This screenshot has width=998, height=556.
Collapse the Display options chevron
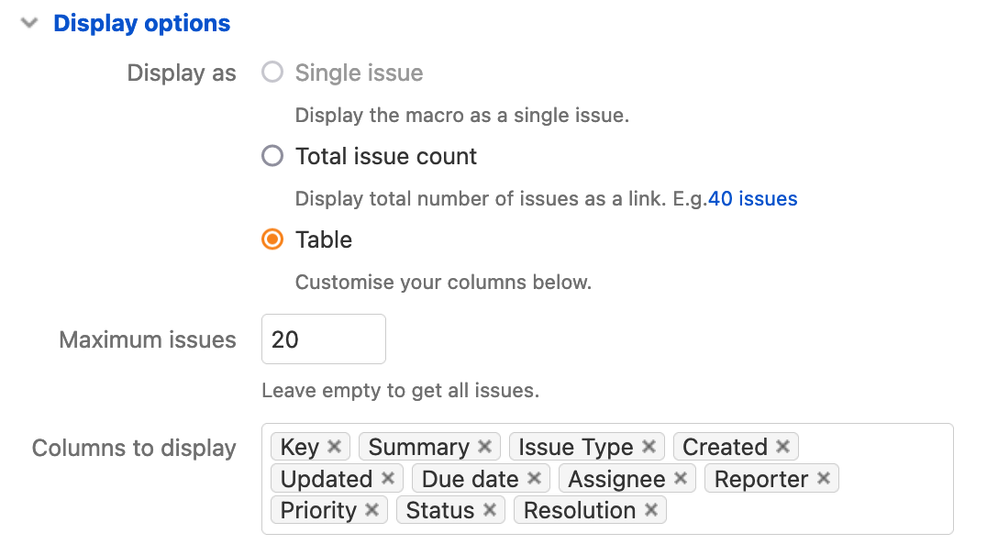point(29,23)
